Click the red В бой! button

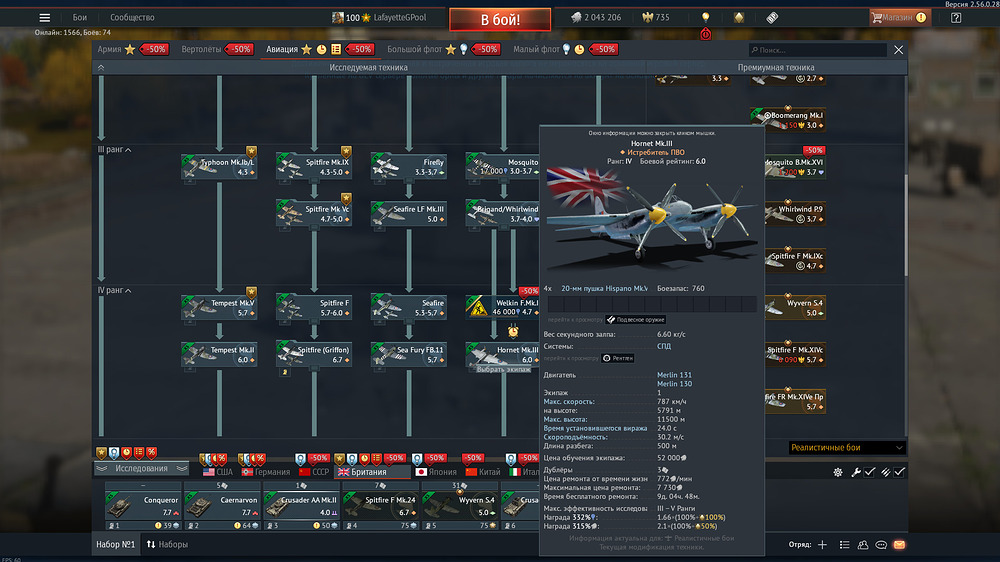[499, 20]
